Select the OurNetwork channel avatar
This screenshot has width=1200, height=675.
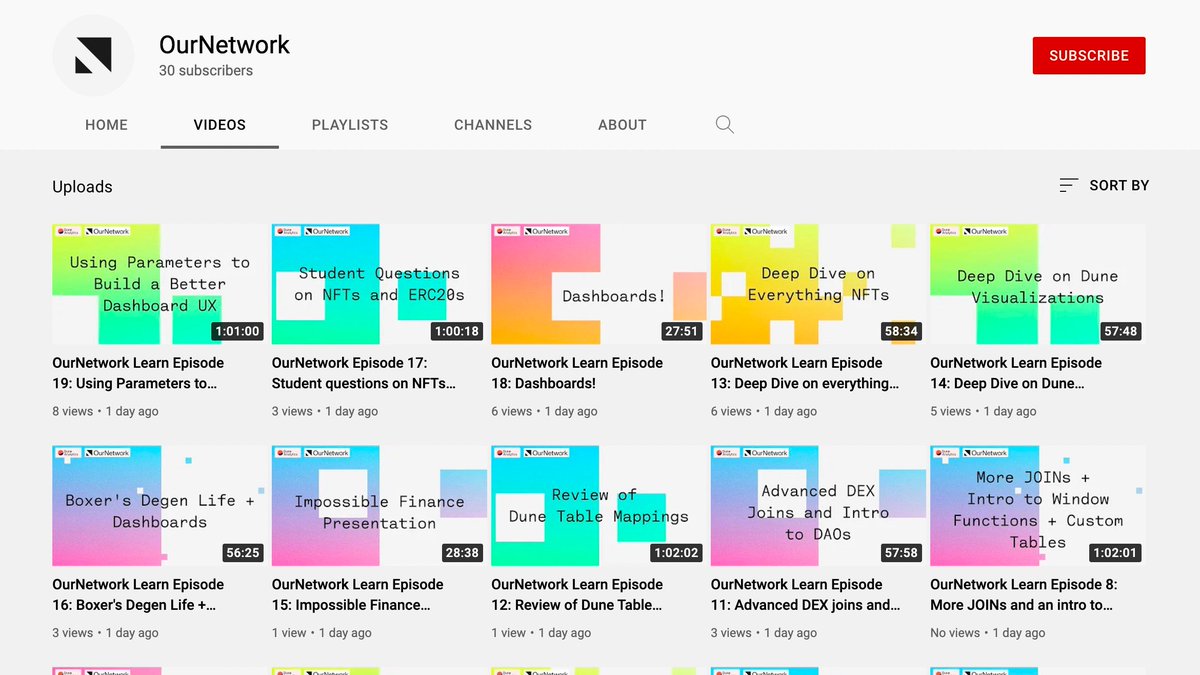[93, 56]
